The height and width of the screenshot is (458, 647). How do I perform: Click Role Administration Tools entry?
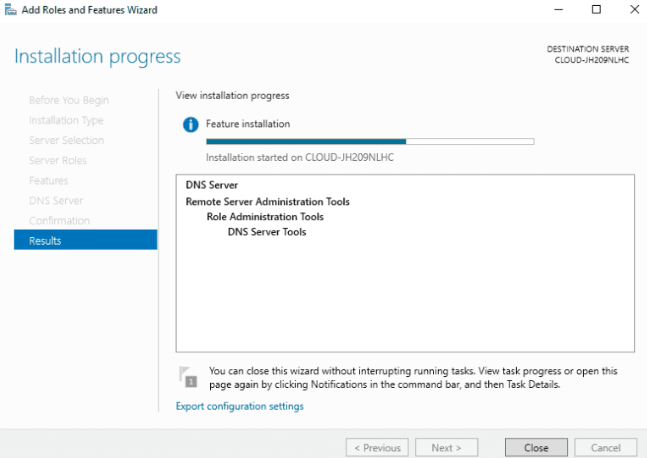coord(265,217)
